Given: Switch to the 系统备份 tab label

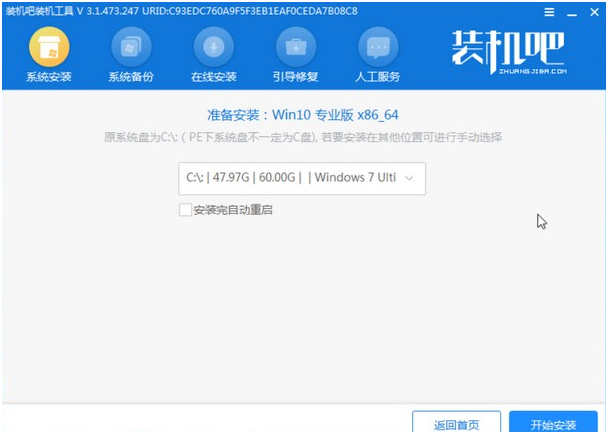Looking at the screenshot, I should [x=131, y=77].
